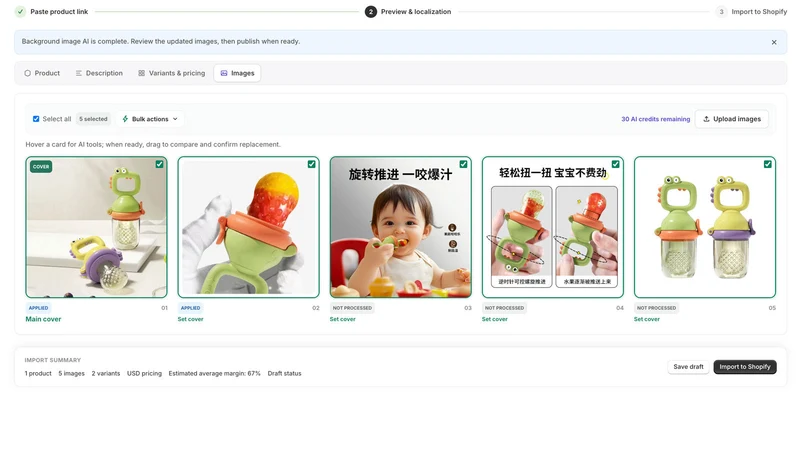Select the Images tab

tap(237, 73)
